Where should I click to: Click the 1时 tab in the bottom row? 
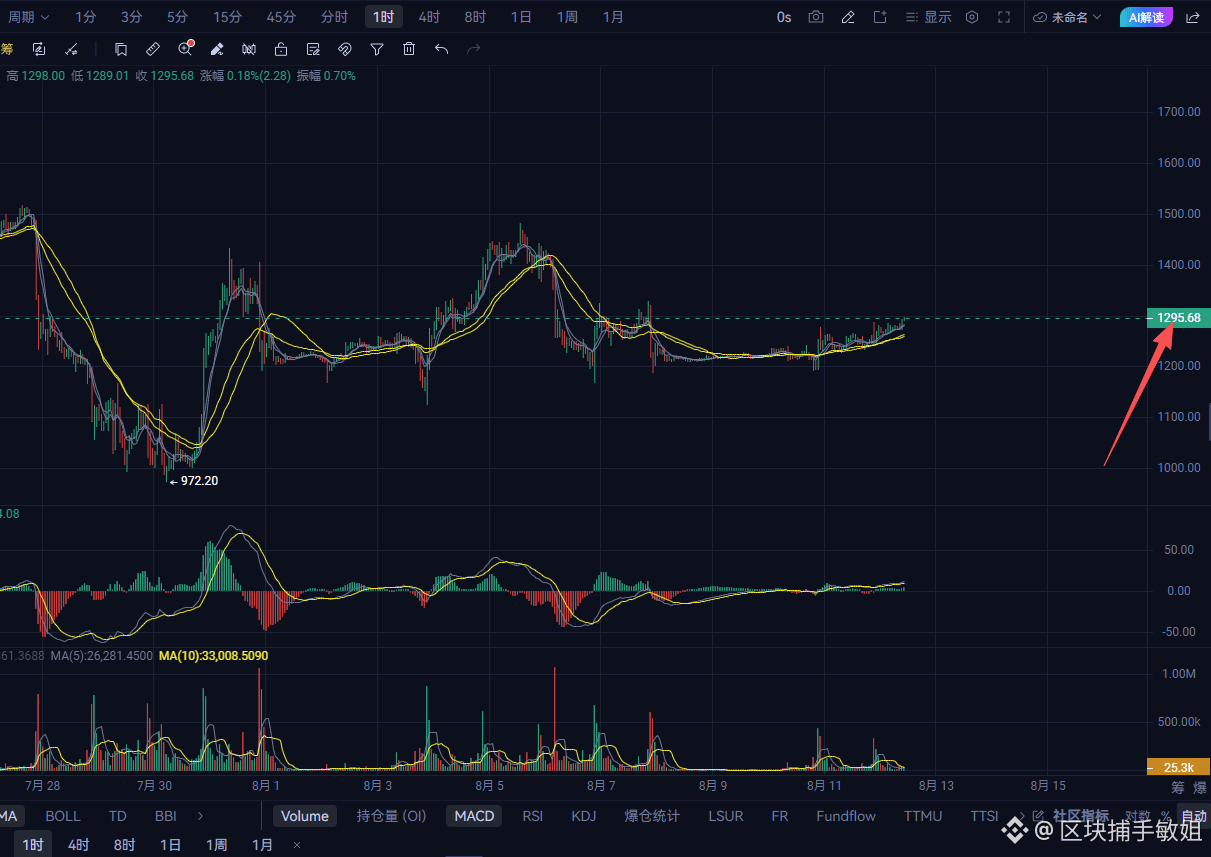click(33, 845)
